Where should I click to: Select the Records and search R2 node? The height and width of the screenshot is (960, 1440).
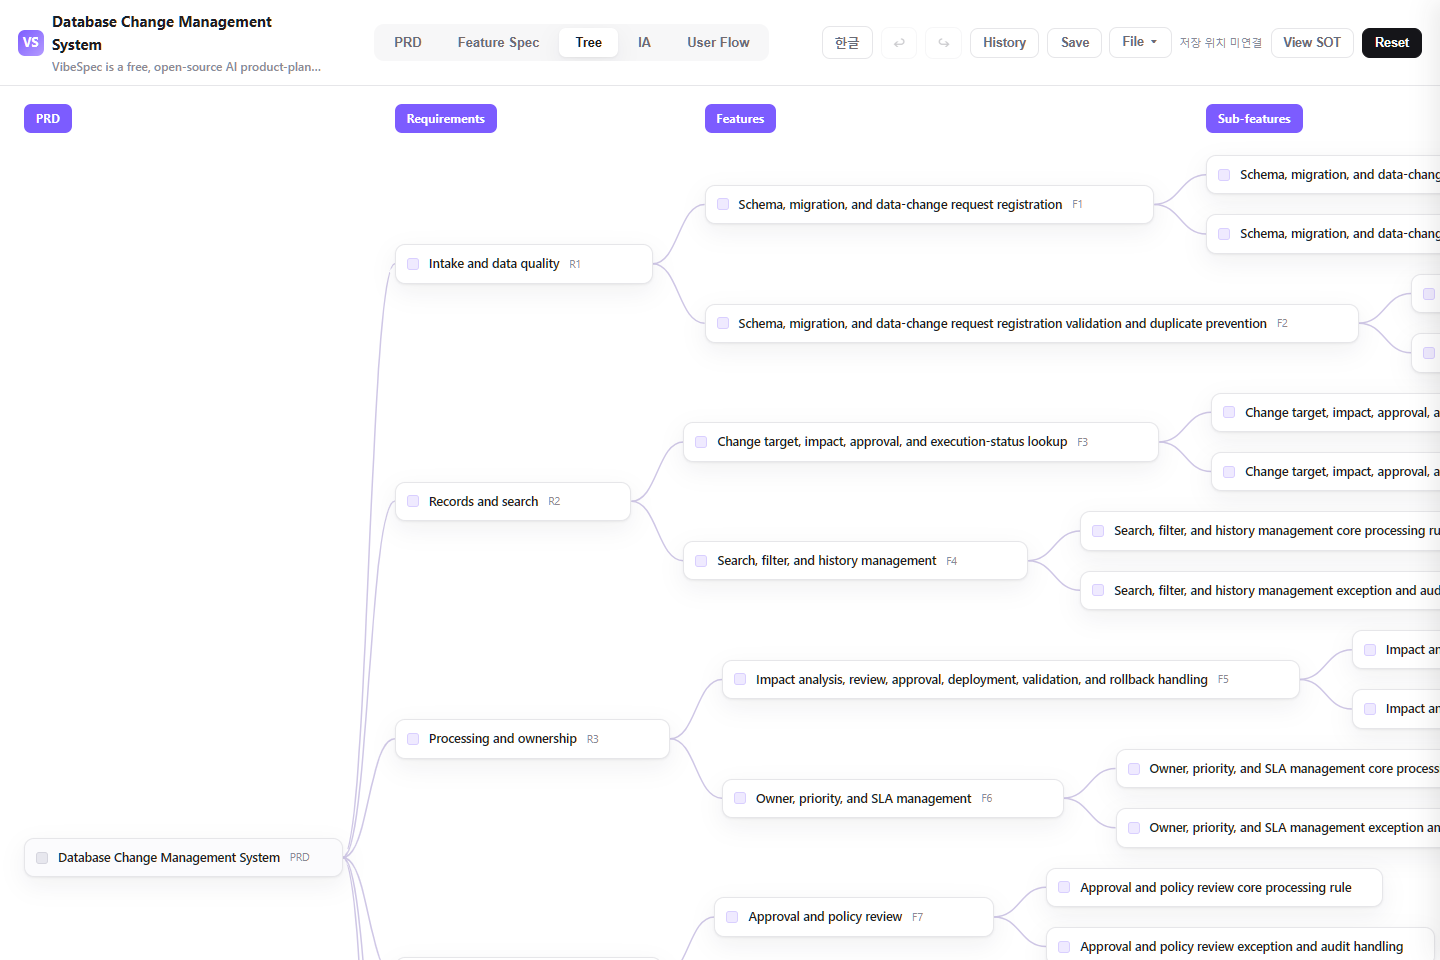click(513, 502)
